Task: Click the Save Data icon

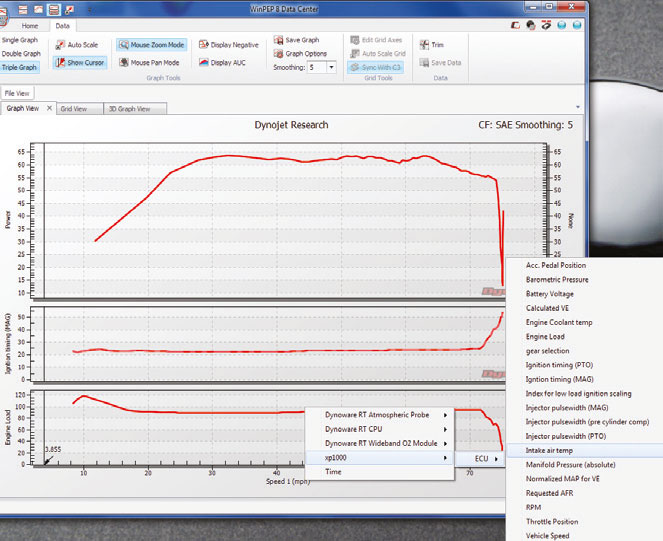Action: (424, 63)
